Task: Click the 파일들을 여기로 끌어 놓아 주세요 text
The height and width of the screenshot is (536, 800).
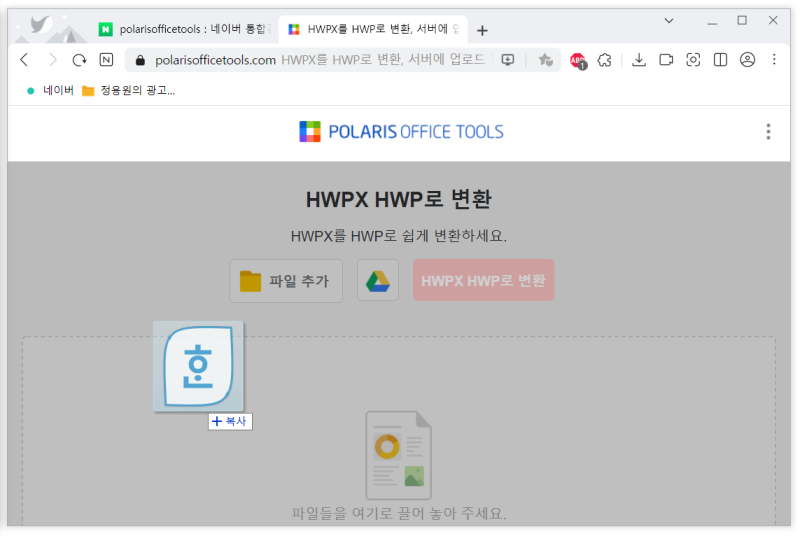Action: (x=398, y=513)
